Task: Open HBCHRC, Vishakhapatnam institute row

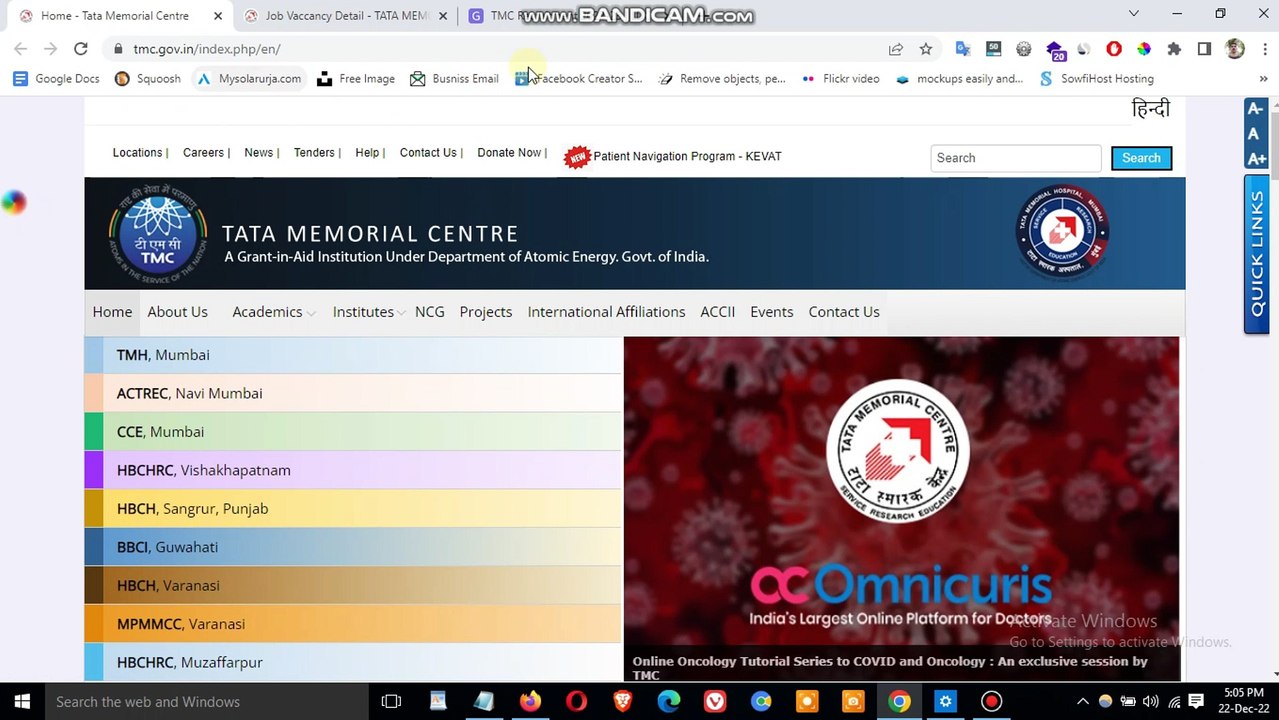Action: (353, 470)
